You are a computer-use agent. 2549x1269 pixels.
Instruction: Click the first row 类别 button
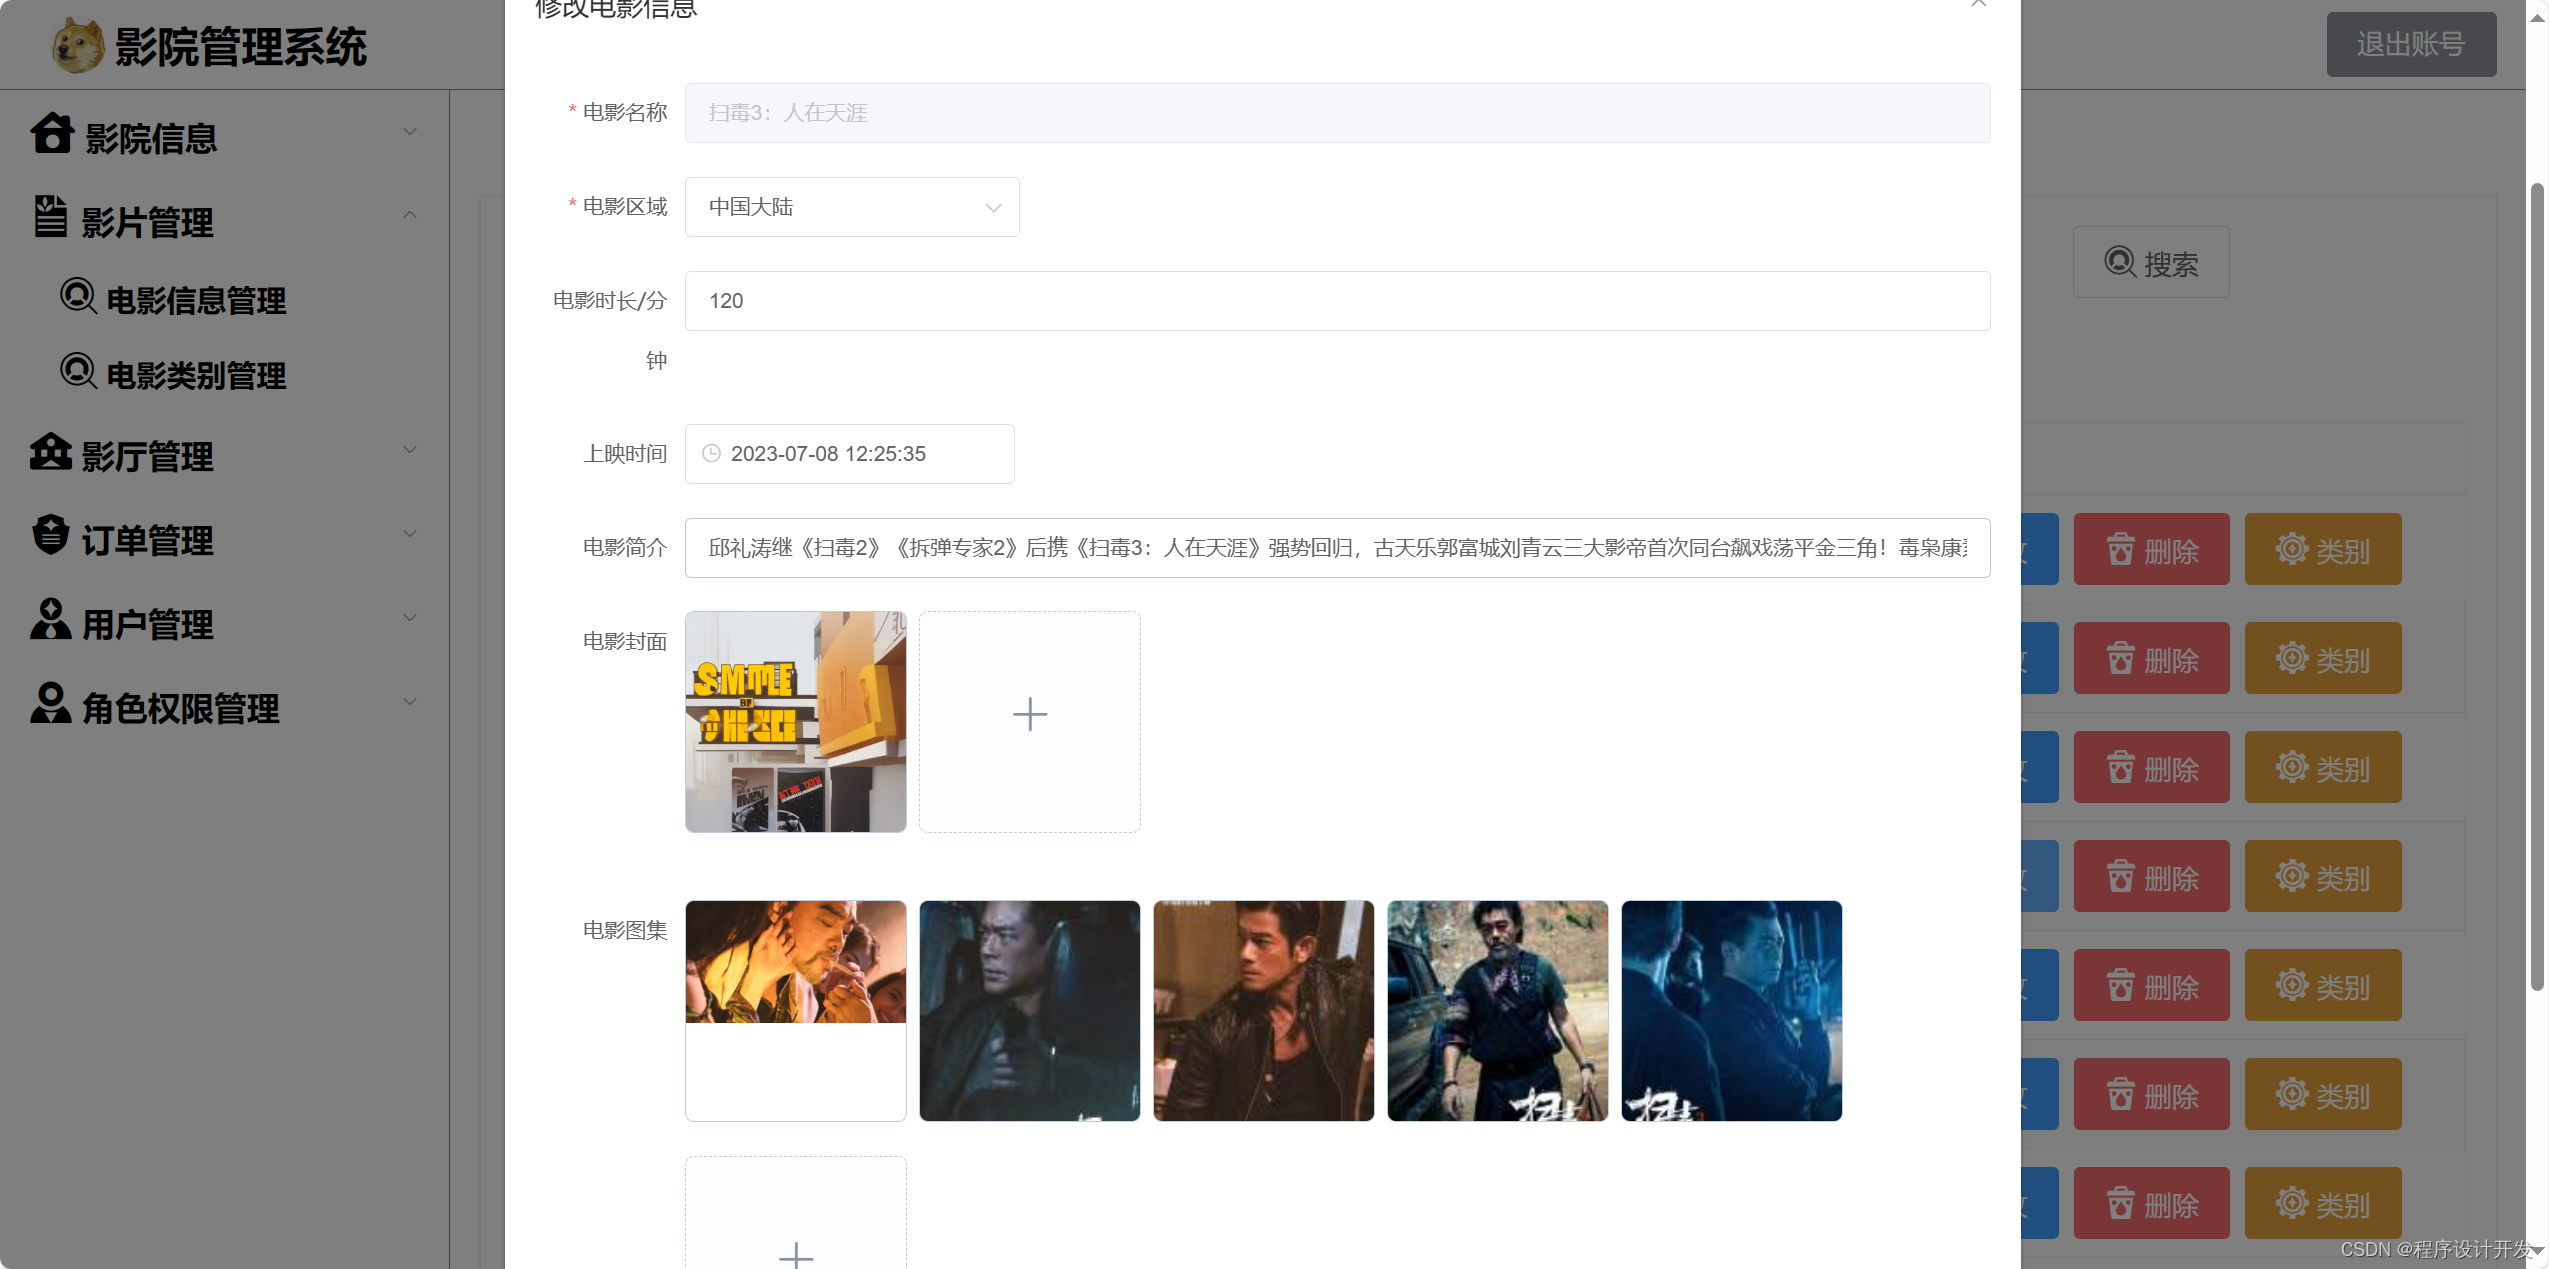(x=2322, y=549)
